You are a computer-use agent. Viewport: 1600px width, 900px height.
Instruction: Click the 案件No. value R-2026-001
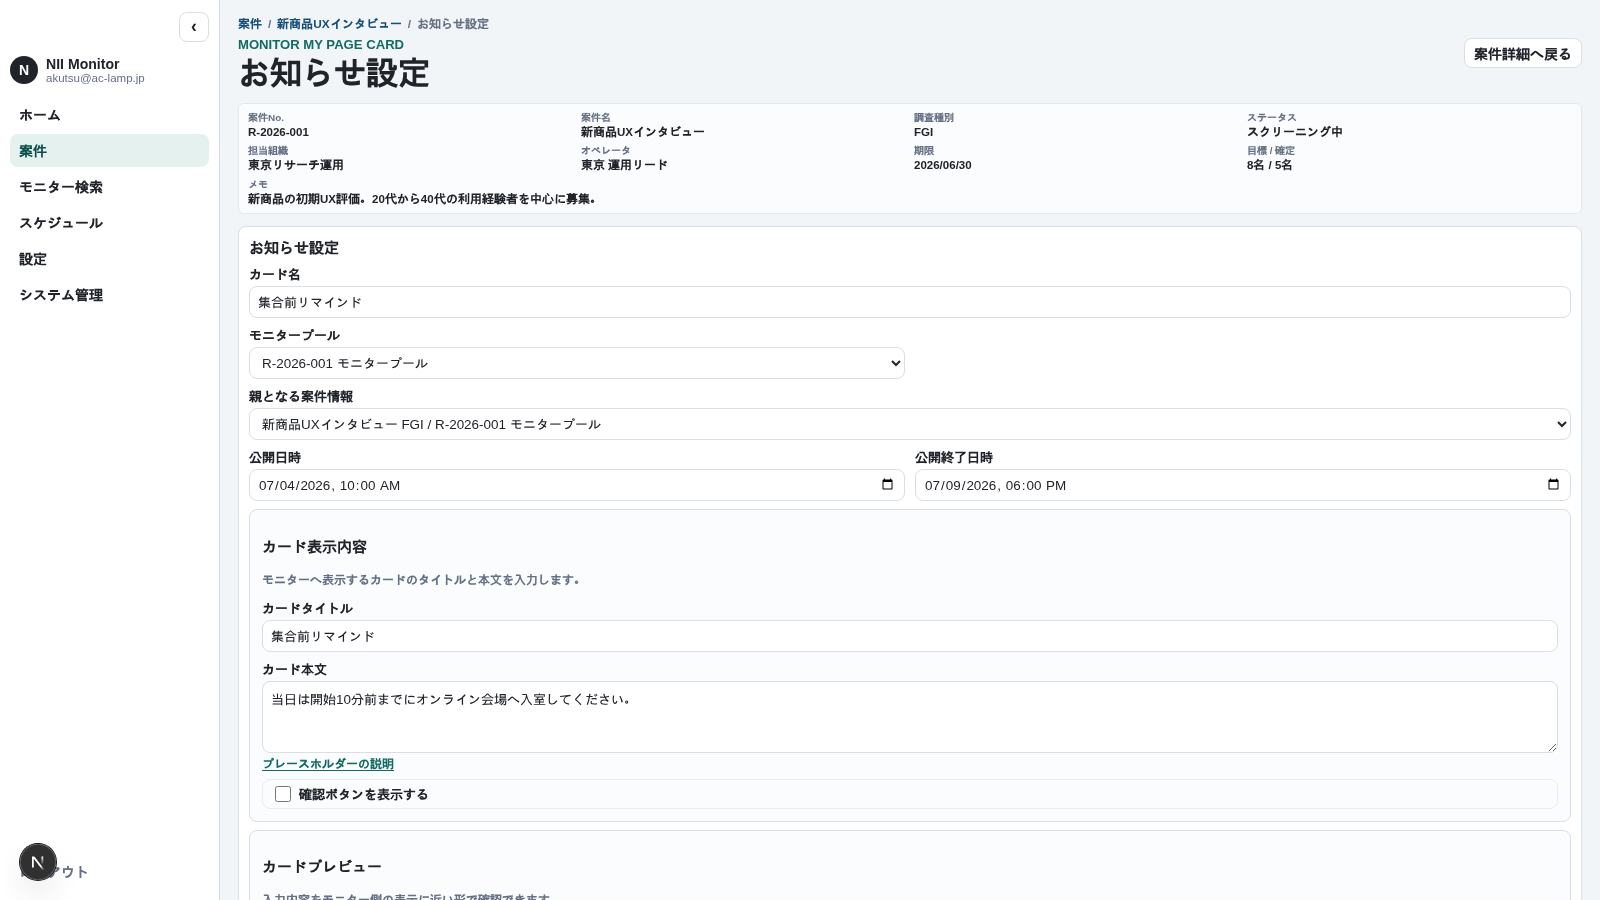pos(278,132)
